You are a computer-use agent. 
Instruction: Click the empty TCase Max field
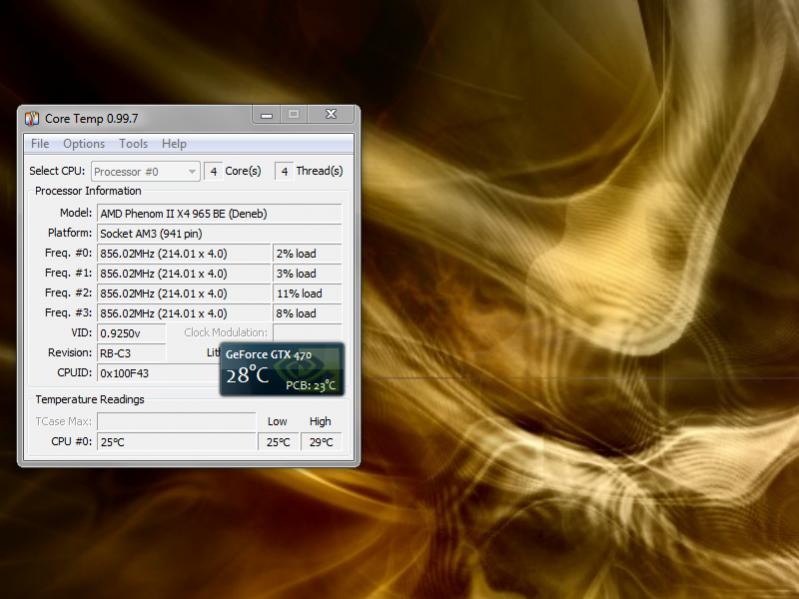[176, 421]
